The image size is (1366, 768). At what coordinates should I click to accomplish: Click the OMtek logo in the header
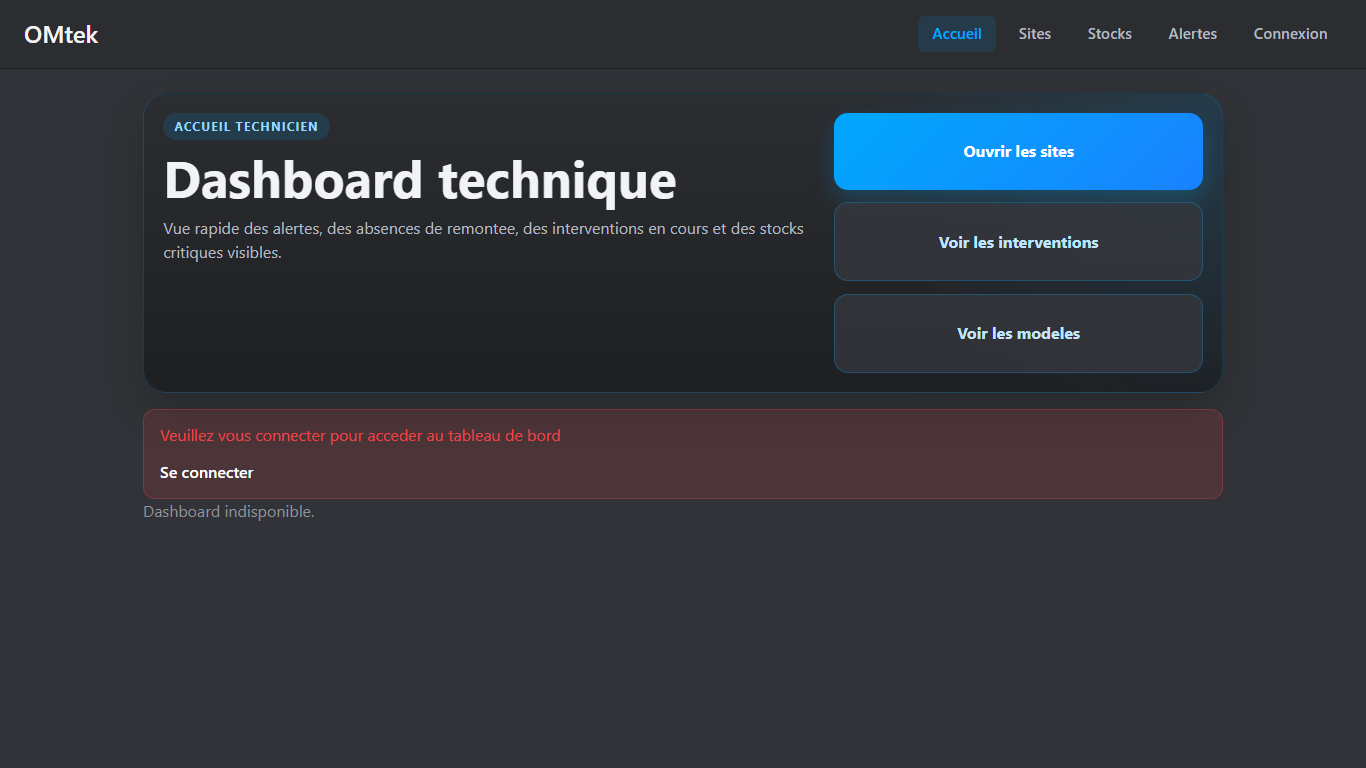coord(61,35)
